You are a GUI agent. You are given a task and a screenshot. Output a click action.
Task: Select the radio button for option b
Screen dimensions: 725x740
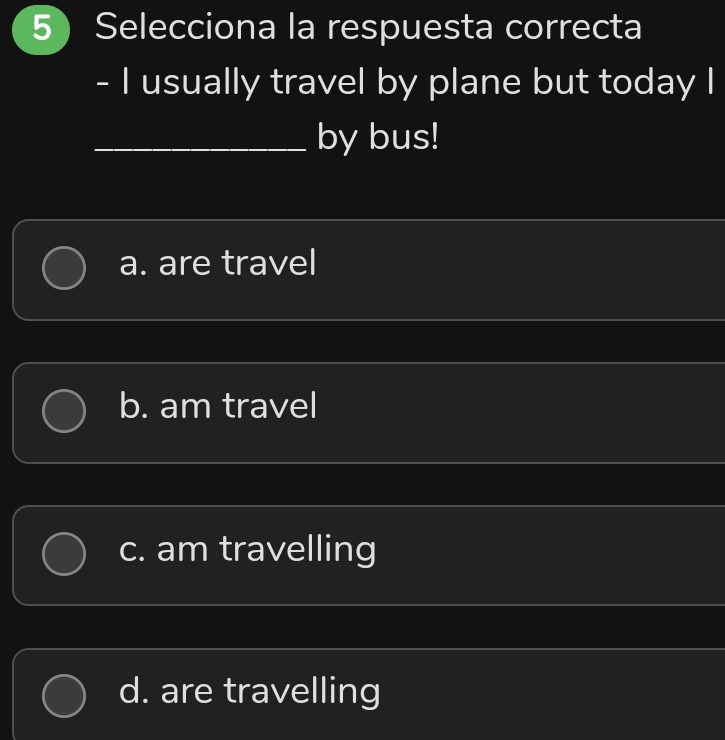(64, 411)
